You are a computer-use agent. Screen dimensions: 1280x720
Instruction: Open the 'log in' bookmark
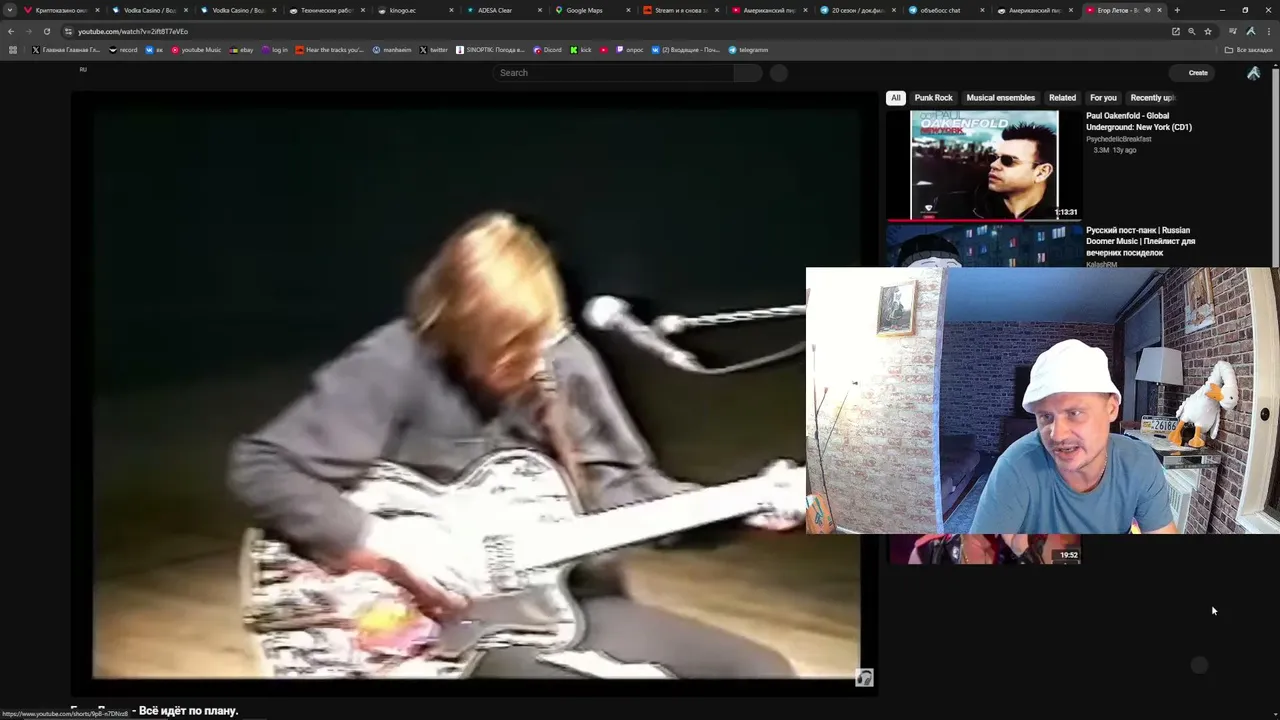[274, 49]
